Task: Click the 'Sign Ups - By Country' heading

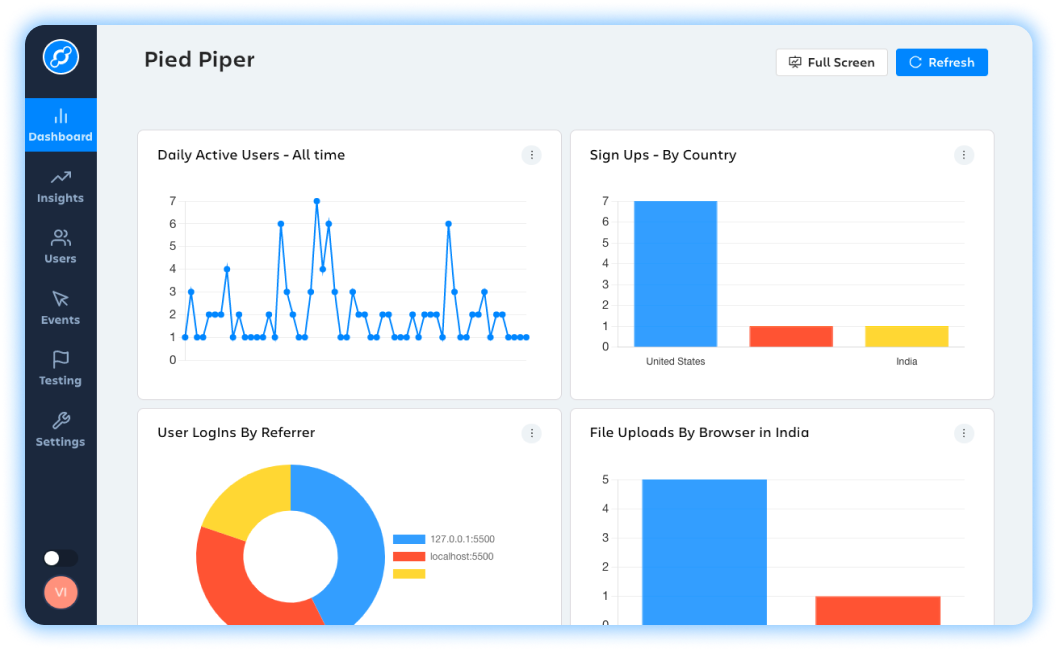Action: [x=663, y=155]
